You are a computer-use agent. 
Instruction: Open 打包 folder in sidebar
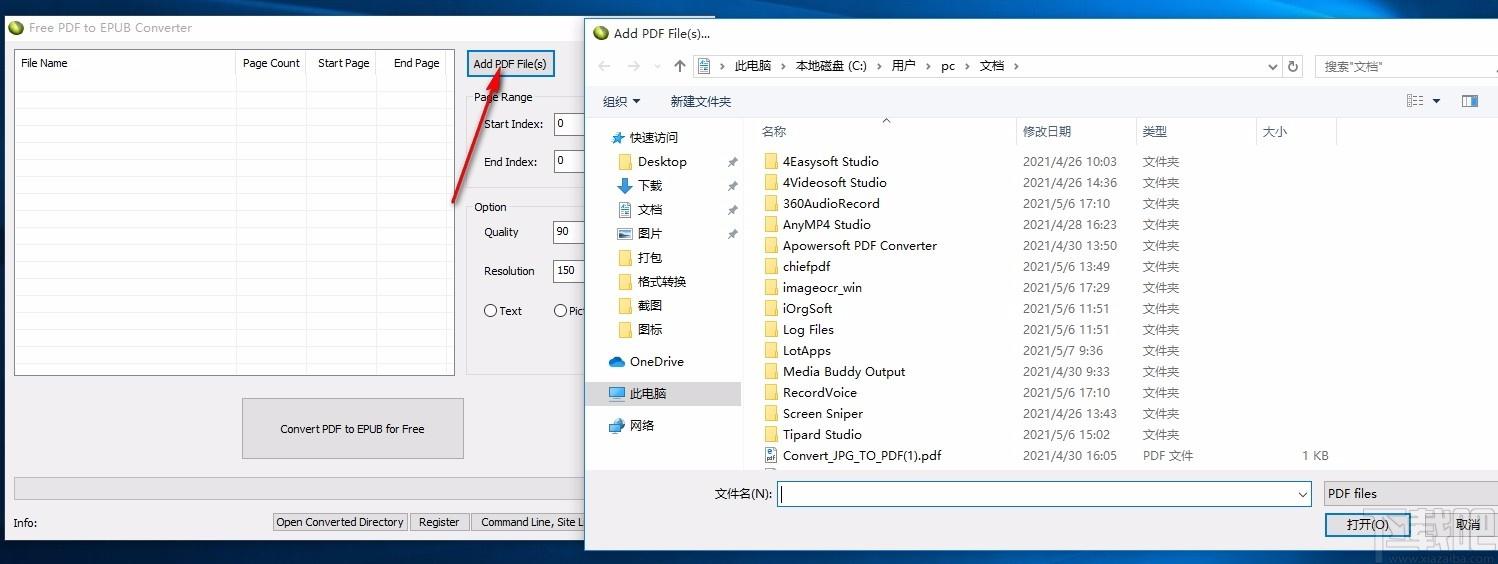coord(650,257)
